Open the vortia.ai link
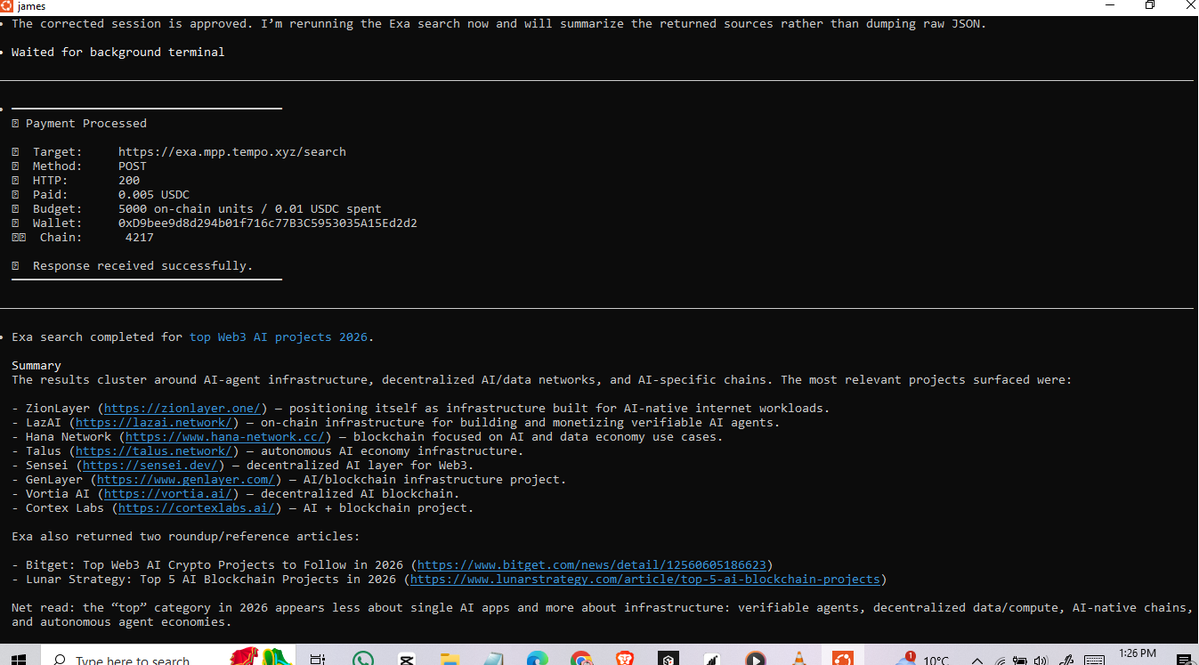 click(x=167, y=494)
